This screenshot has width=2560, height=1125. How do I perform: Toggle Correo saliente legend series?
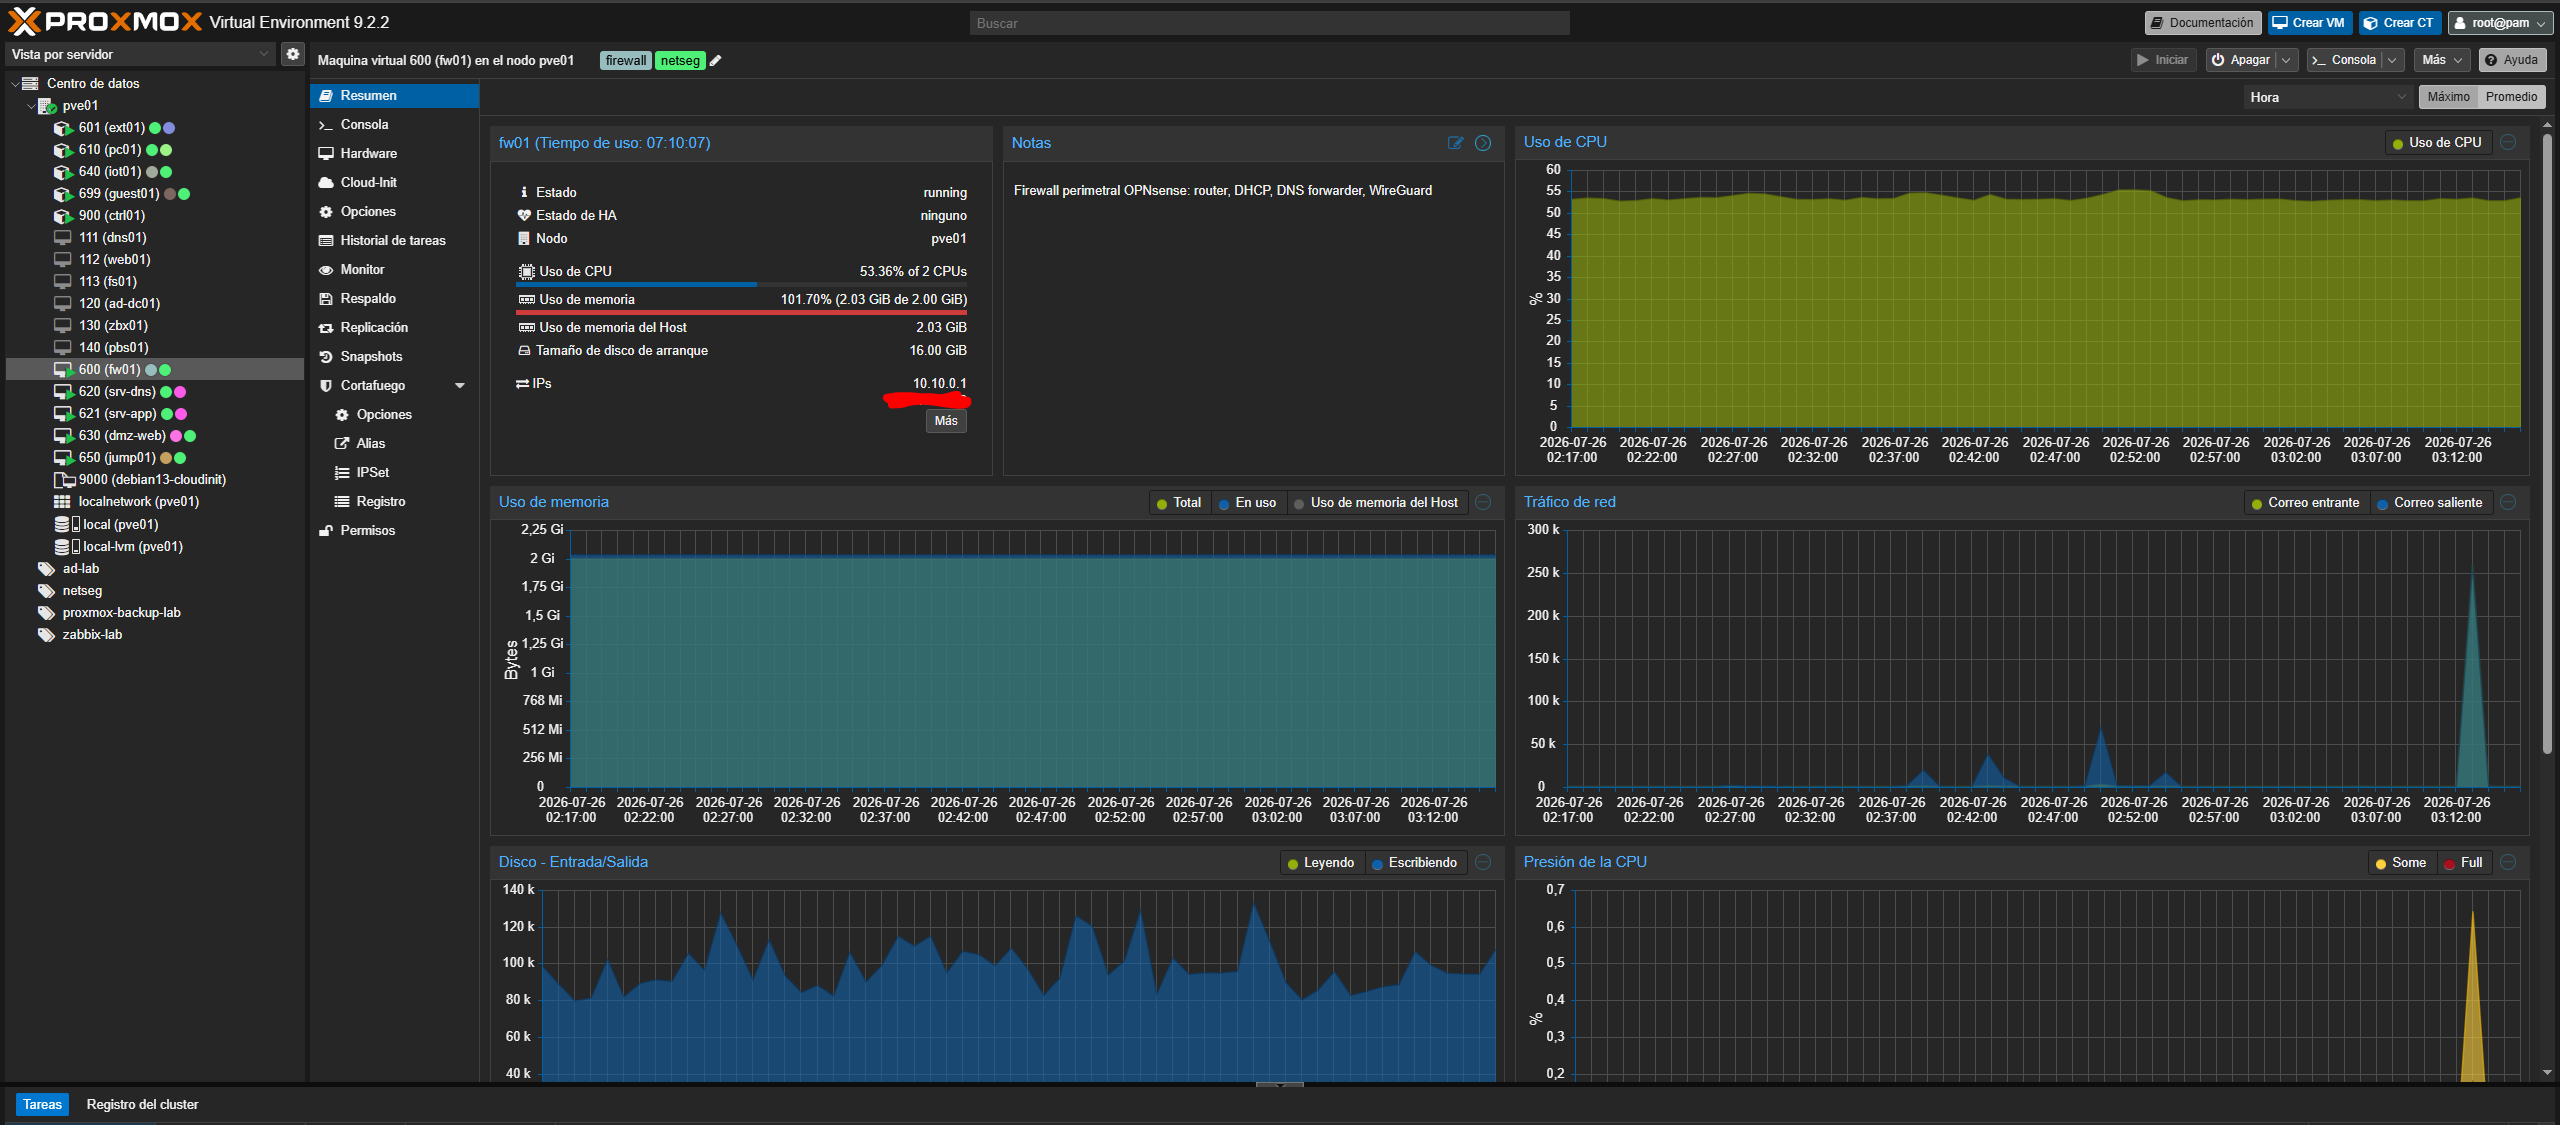[2431, 502]
